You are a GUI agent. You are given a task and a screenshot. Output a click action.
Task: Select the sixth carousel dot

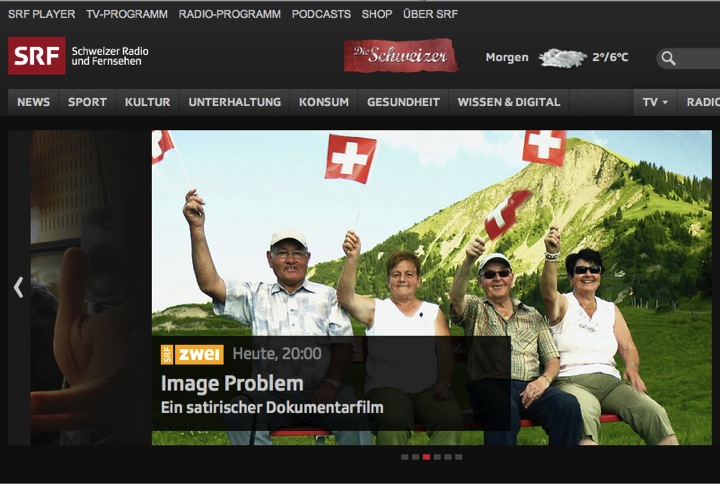pos(458,457)
